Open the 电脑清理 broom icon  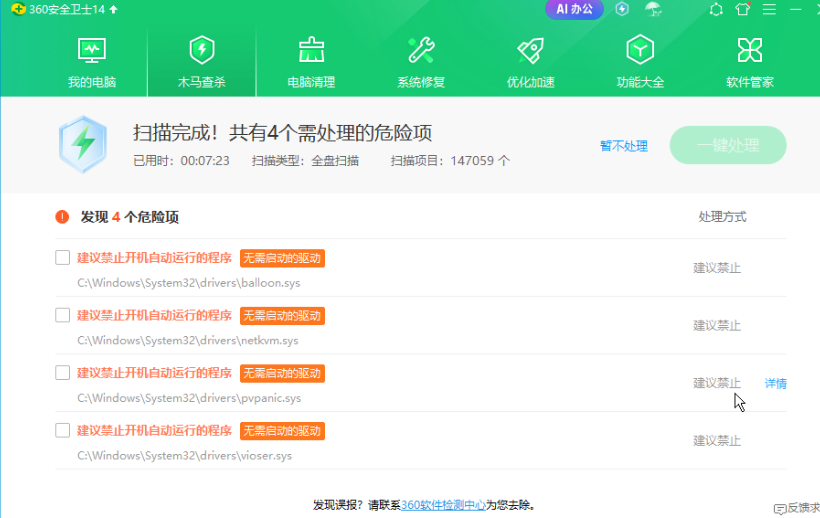pos(311,51)
